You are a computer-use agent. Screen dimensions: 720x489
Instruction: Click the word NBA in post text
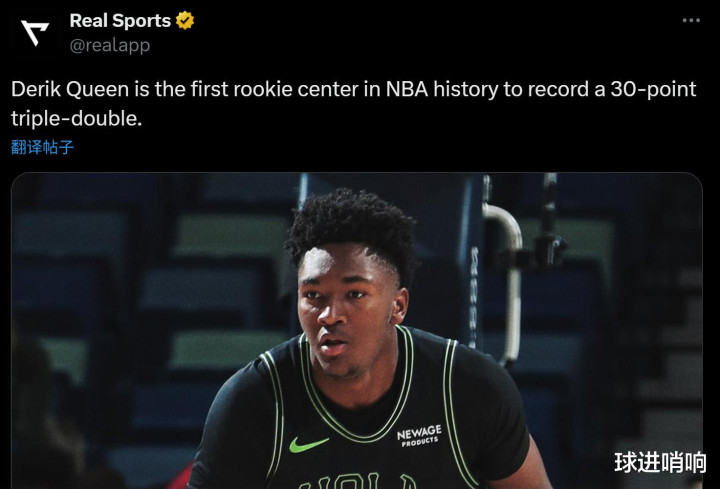tap(407, 89)
